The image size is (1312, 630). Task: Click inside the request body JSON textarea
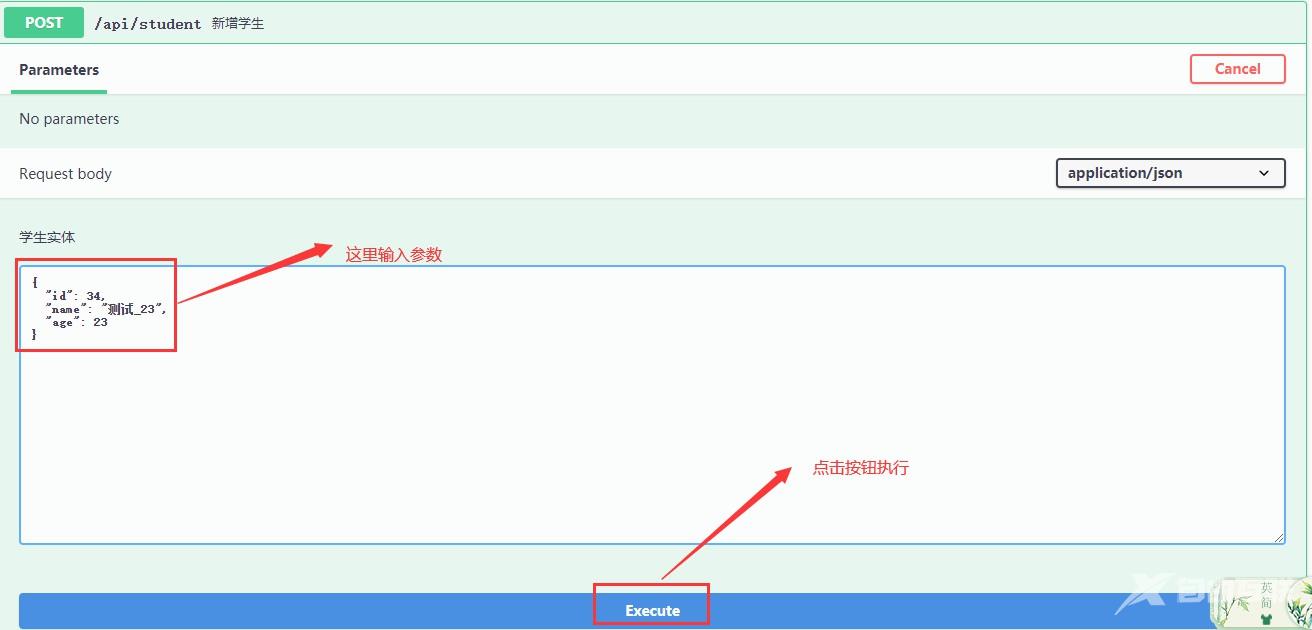tap(652, 405)
